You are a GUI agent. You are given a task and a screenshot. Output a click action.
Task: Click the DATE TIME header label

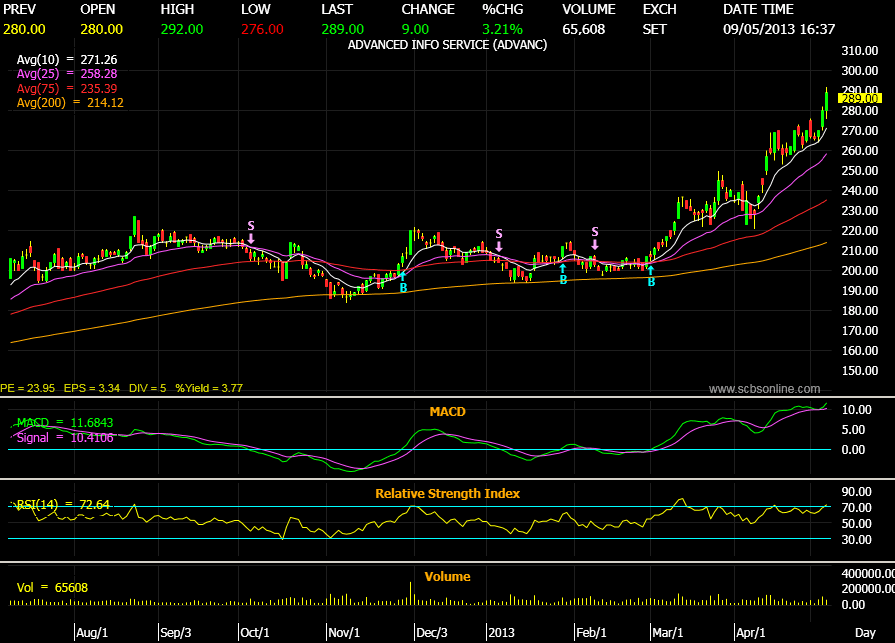[758, 9]
